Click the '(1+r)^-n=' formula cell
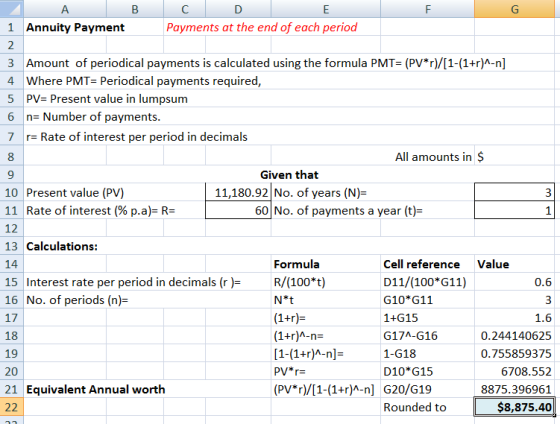This screenshot has width=560, height=424. coord(299,335)
